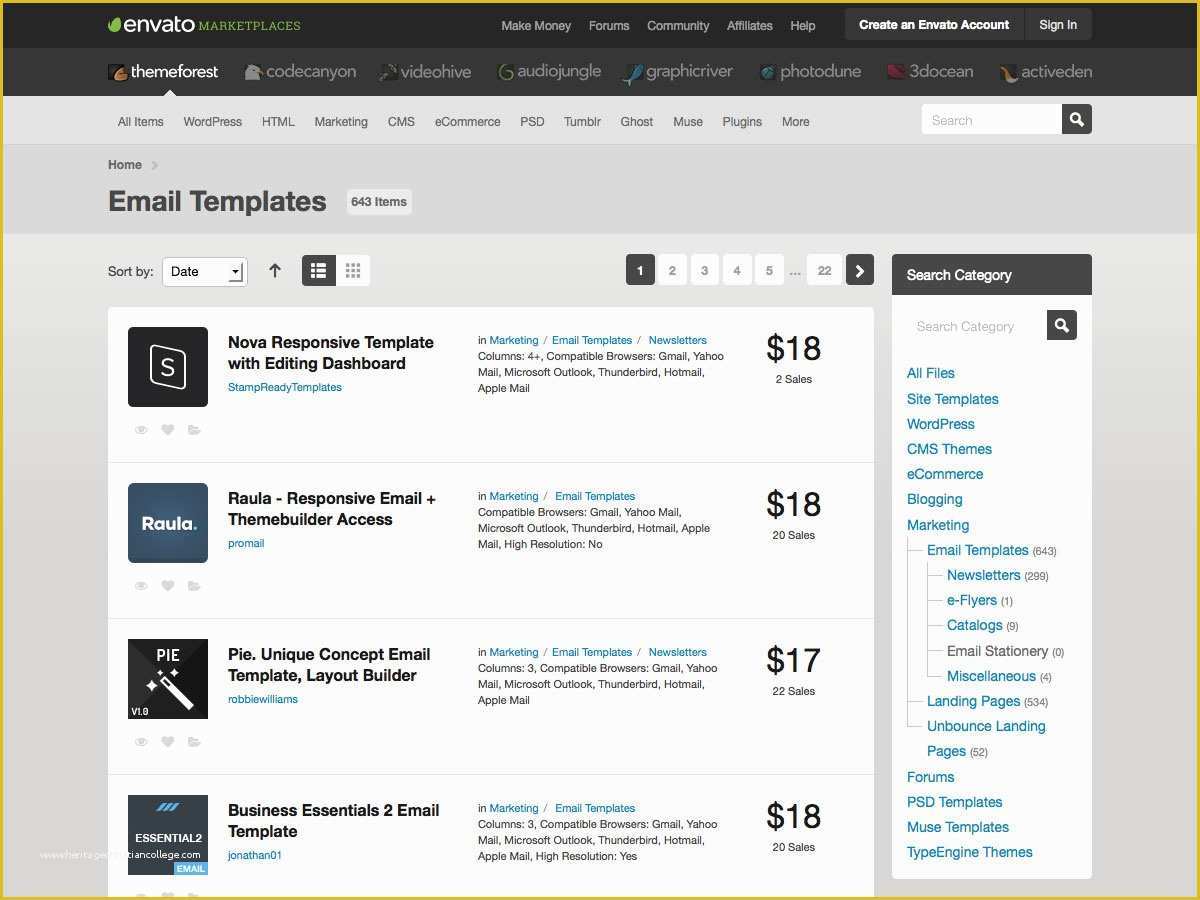Image resolution: width=1200 pixels, height=900 pixels.
Task: Click the preview eye icon for Raula template
Action: point(141,586)
